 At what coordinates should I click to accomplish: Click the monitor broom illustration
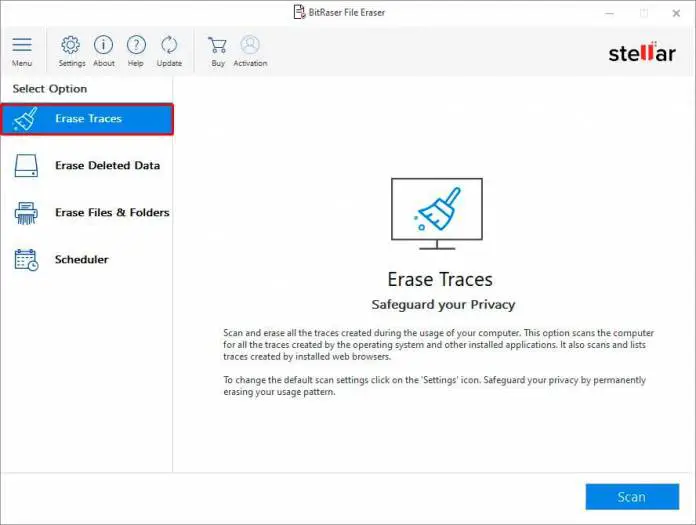(x=437, y=213)
